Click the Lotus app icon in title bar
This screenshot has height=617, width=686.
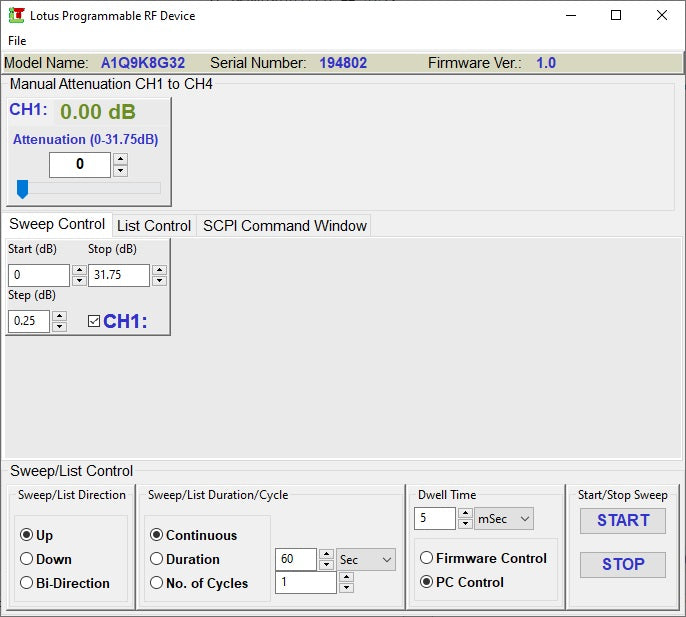coord(17,16)
